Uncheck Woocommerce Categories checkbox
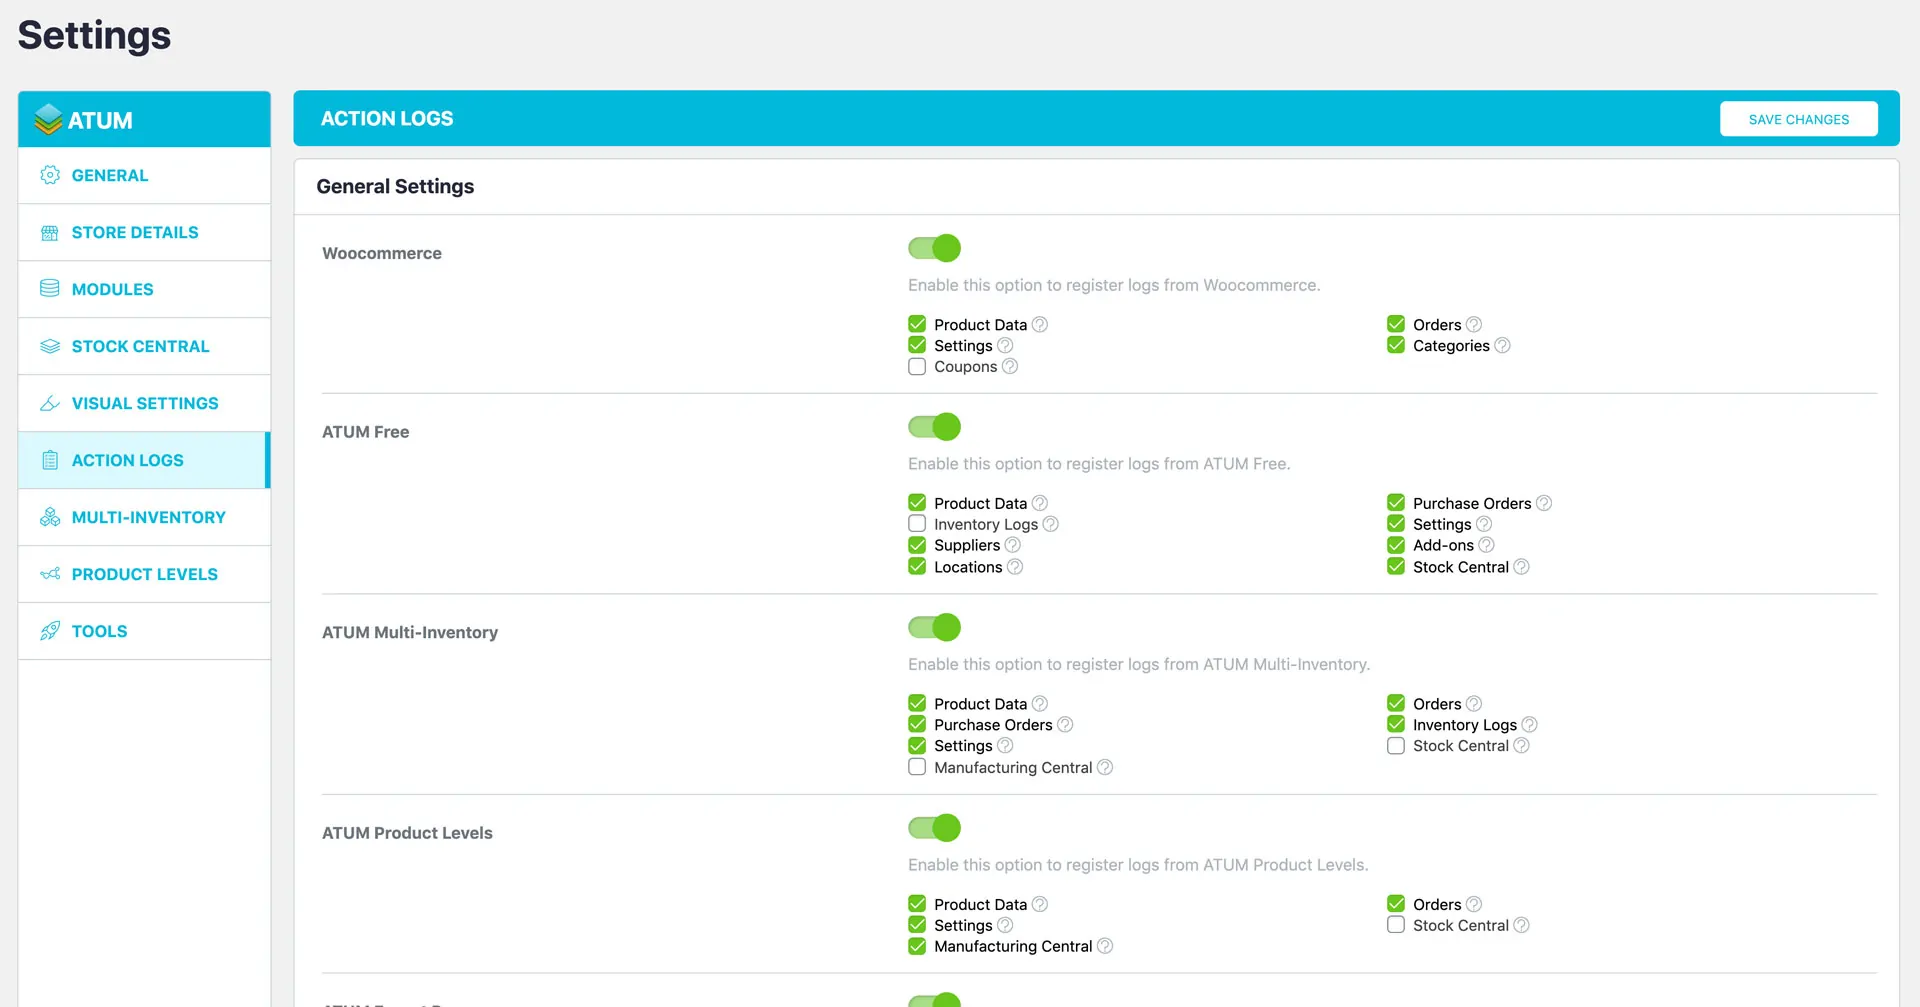 coord(1396,345)
